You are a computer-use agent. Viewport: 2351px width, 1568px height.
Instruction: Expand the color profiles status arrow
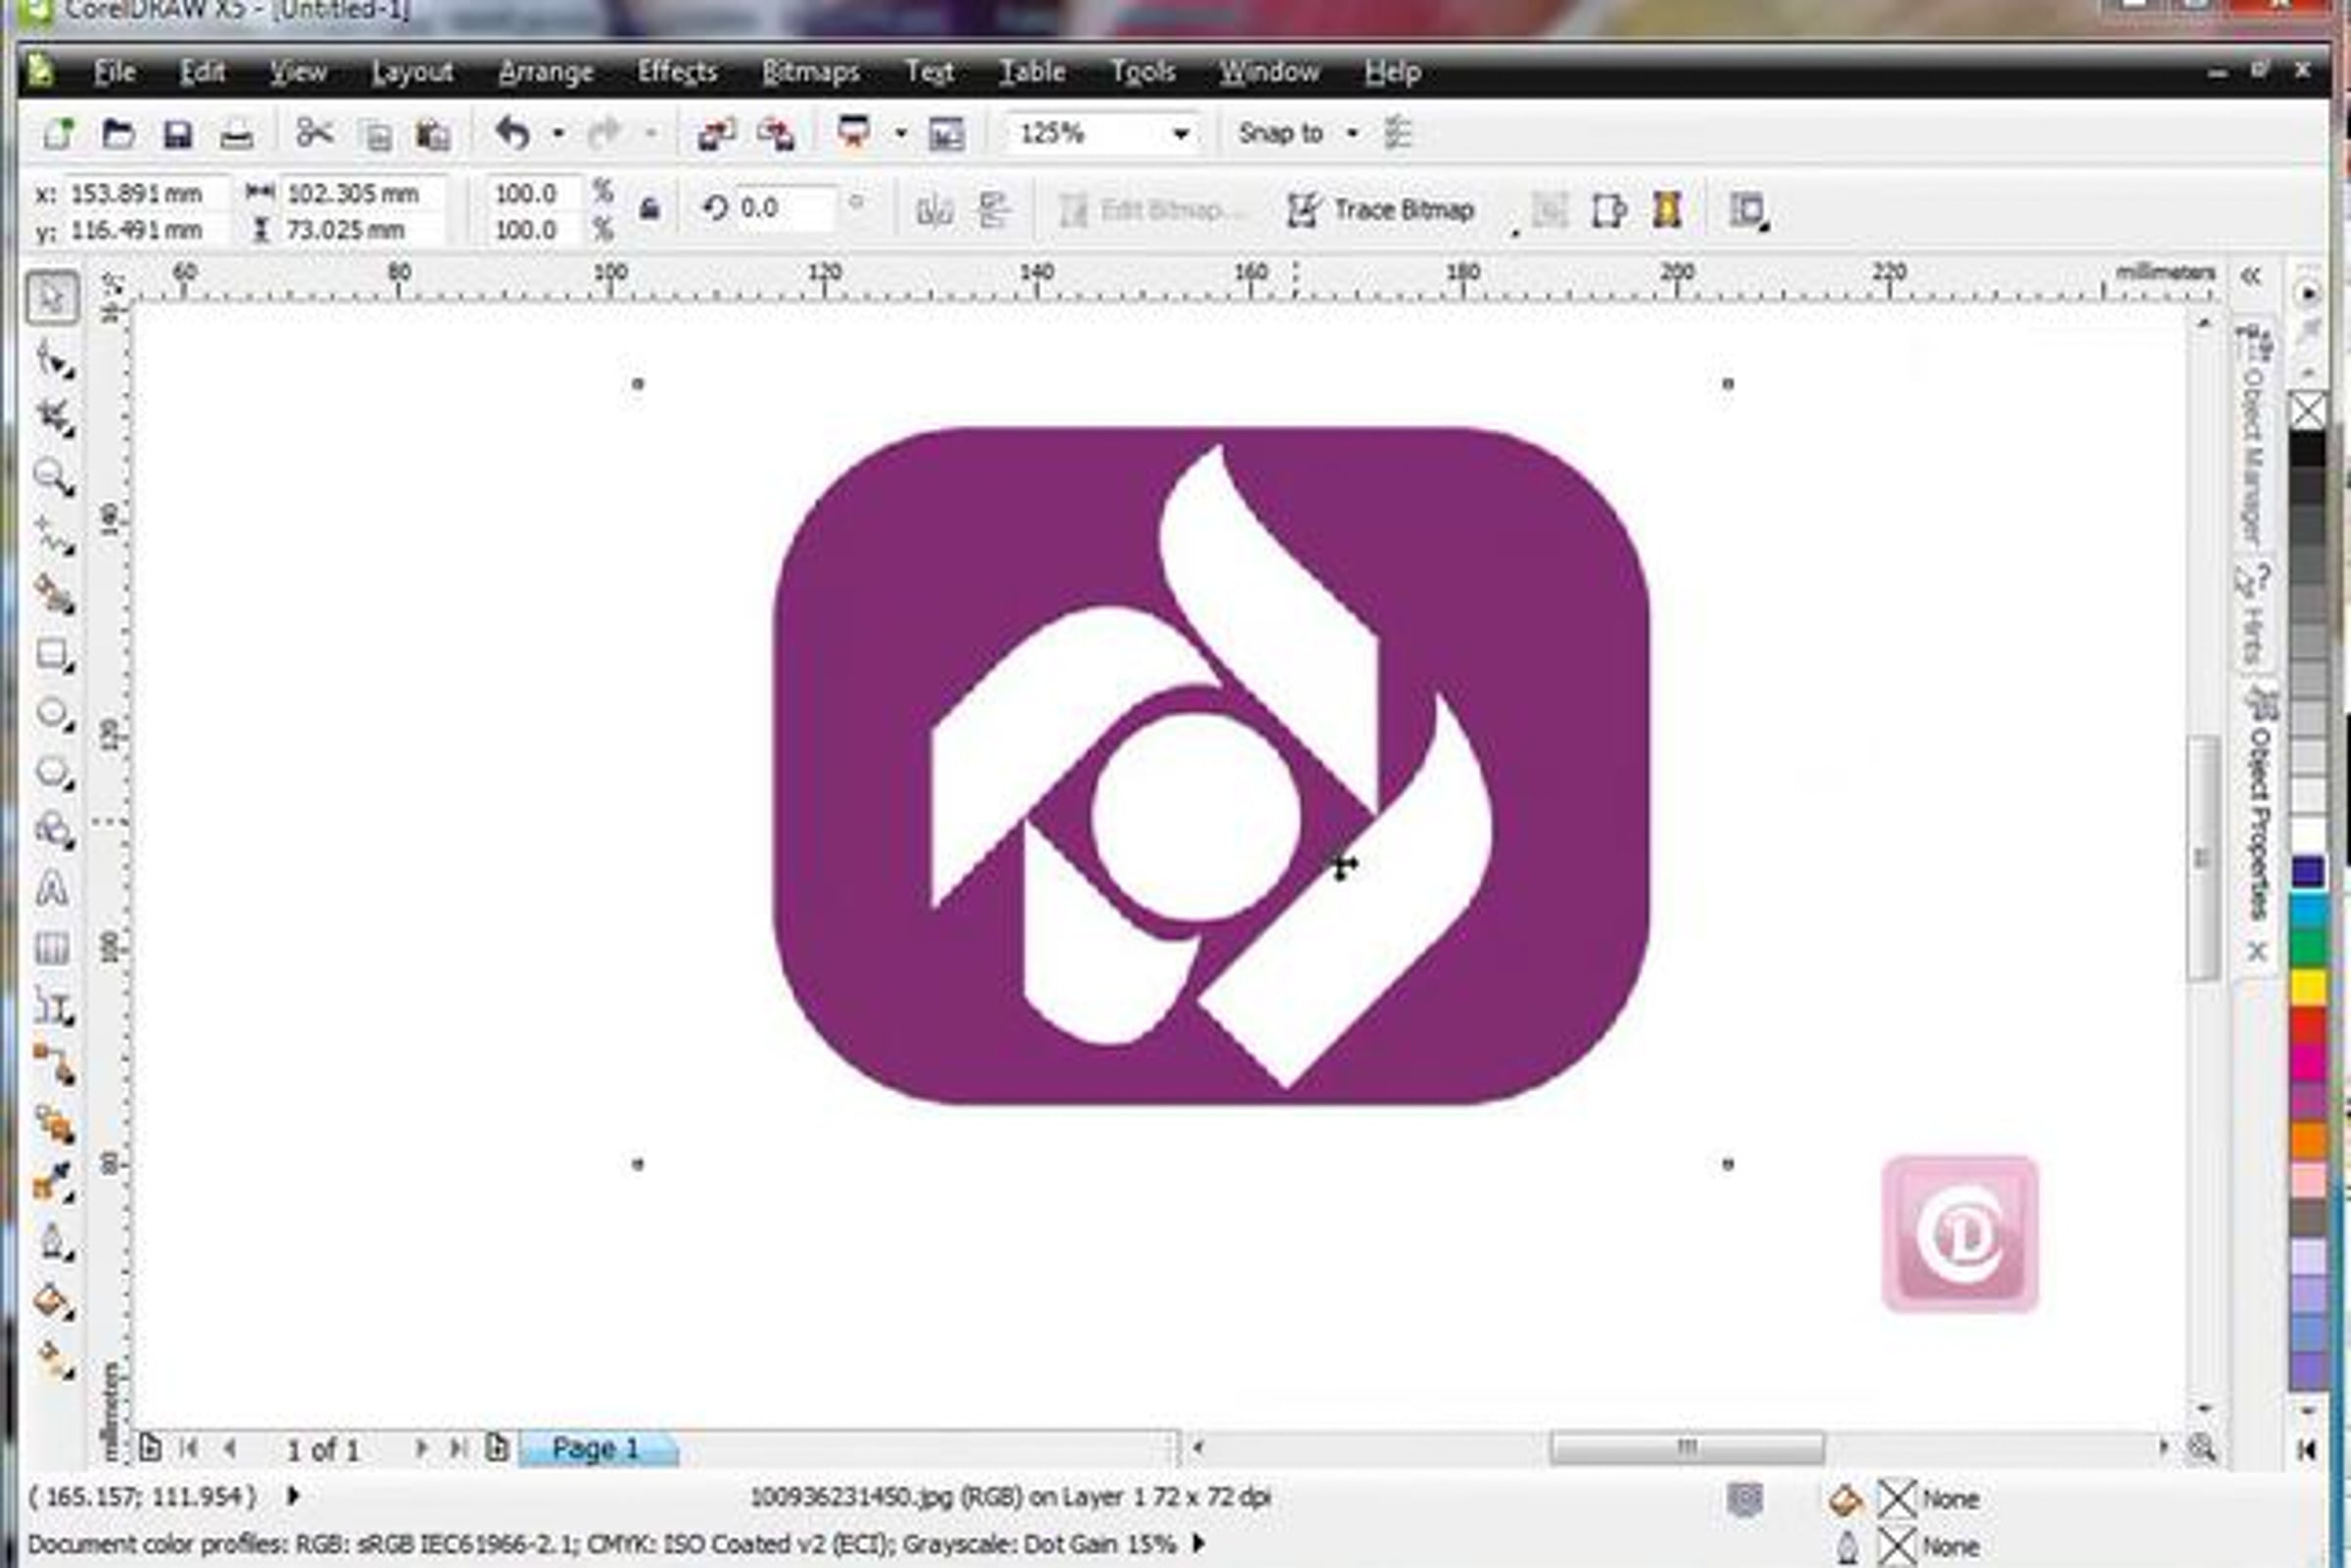click(1199, 1543)
